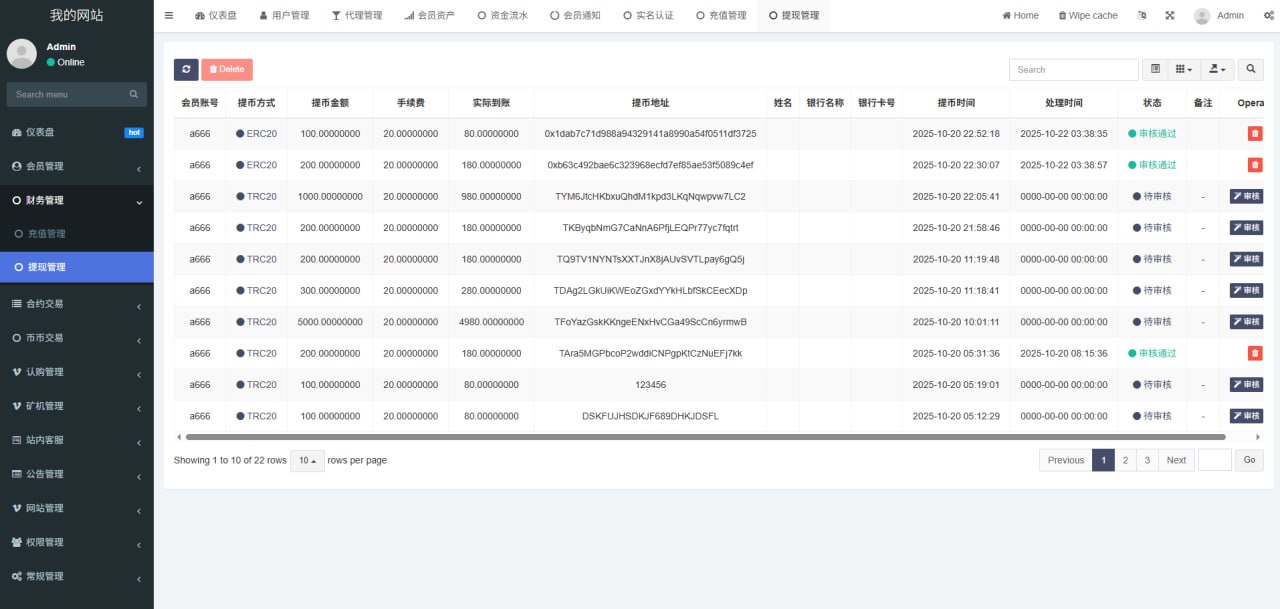Screen dimensions: 1280x609
Task: Open the settings gears icon at top-right
Action: coord(1265,15)
